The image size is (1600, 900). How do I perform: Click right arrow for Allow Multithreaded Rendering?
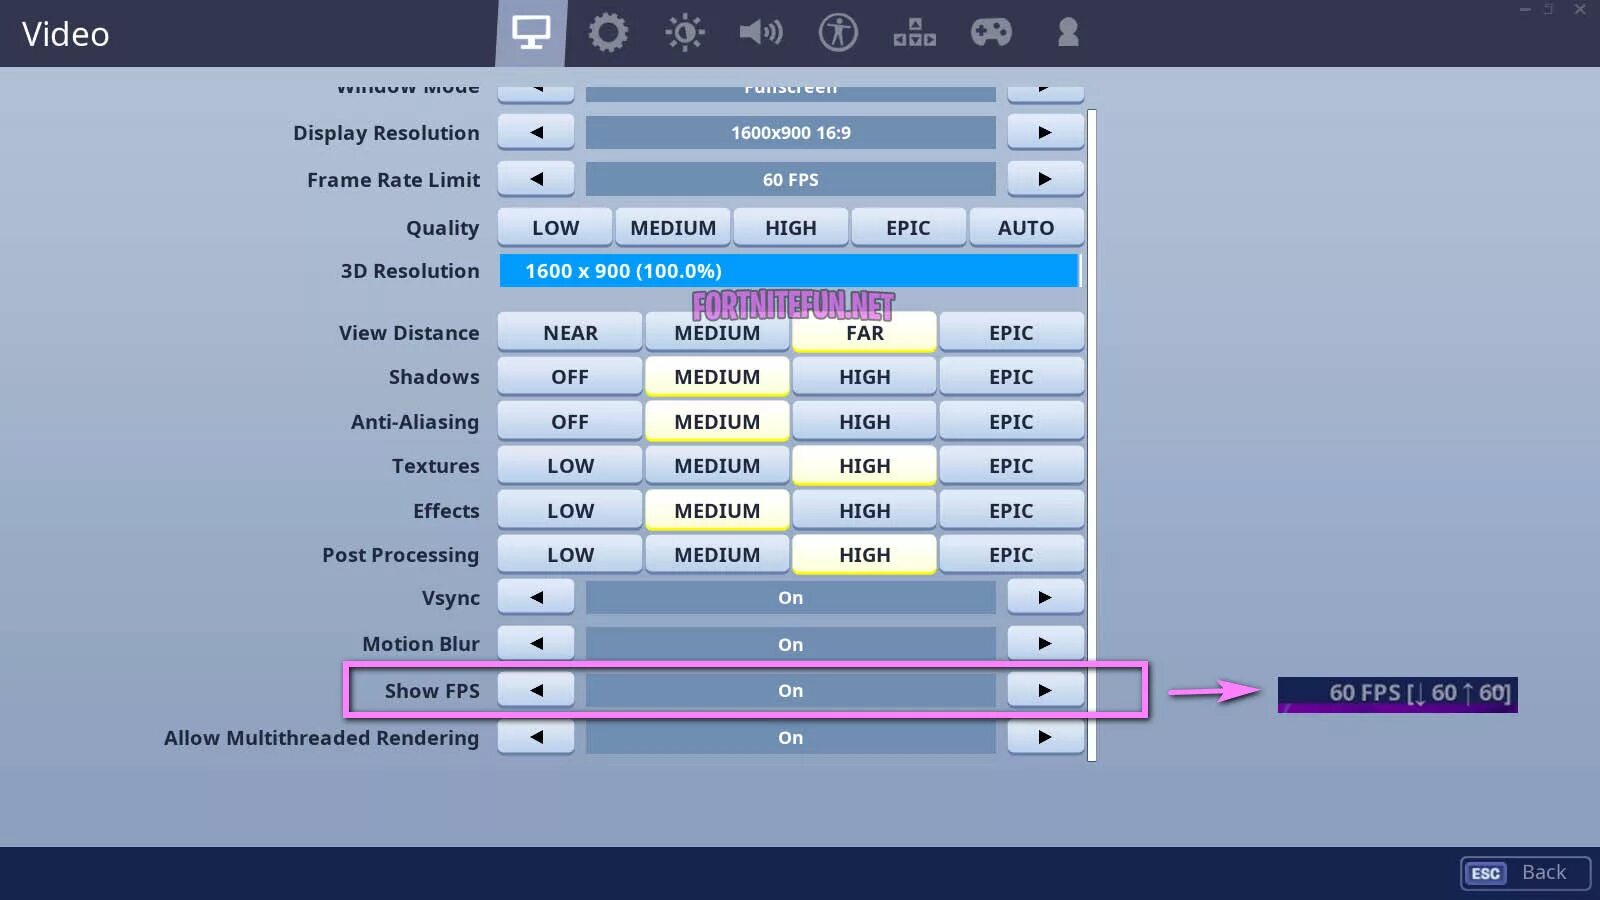click(x=1045, y=737)
